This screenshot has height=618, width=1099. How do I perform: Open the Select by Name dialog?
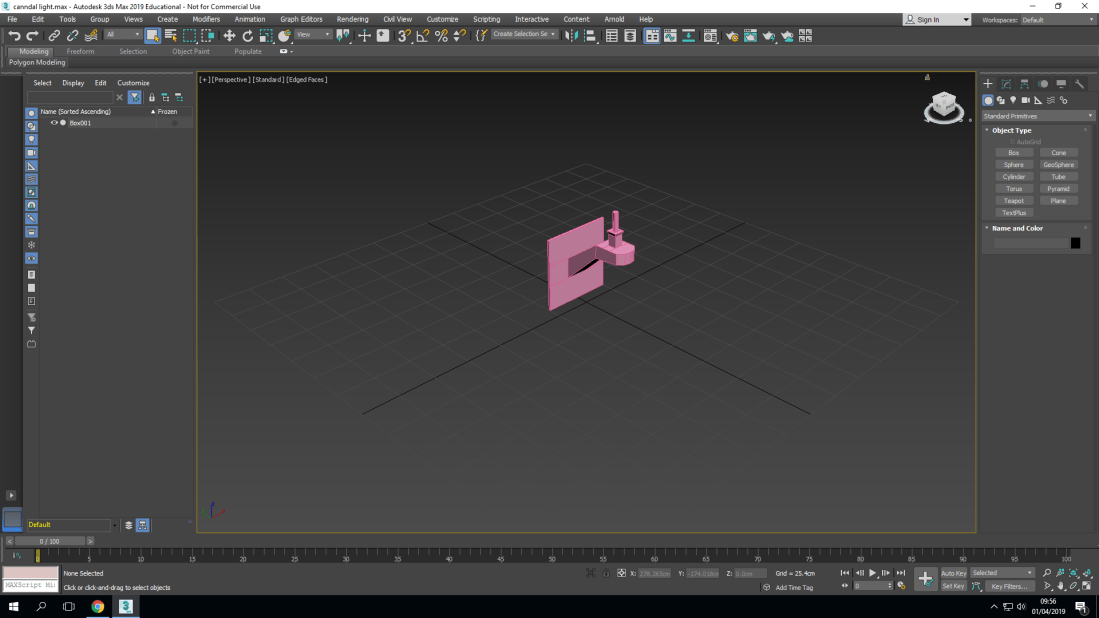tap(171, 36)
